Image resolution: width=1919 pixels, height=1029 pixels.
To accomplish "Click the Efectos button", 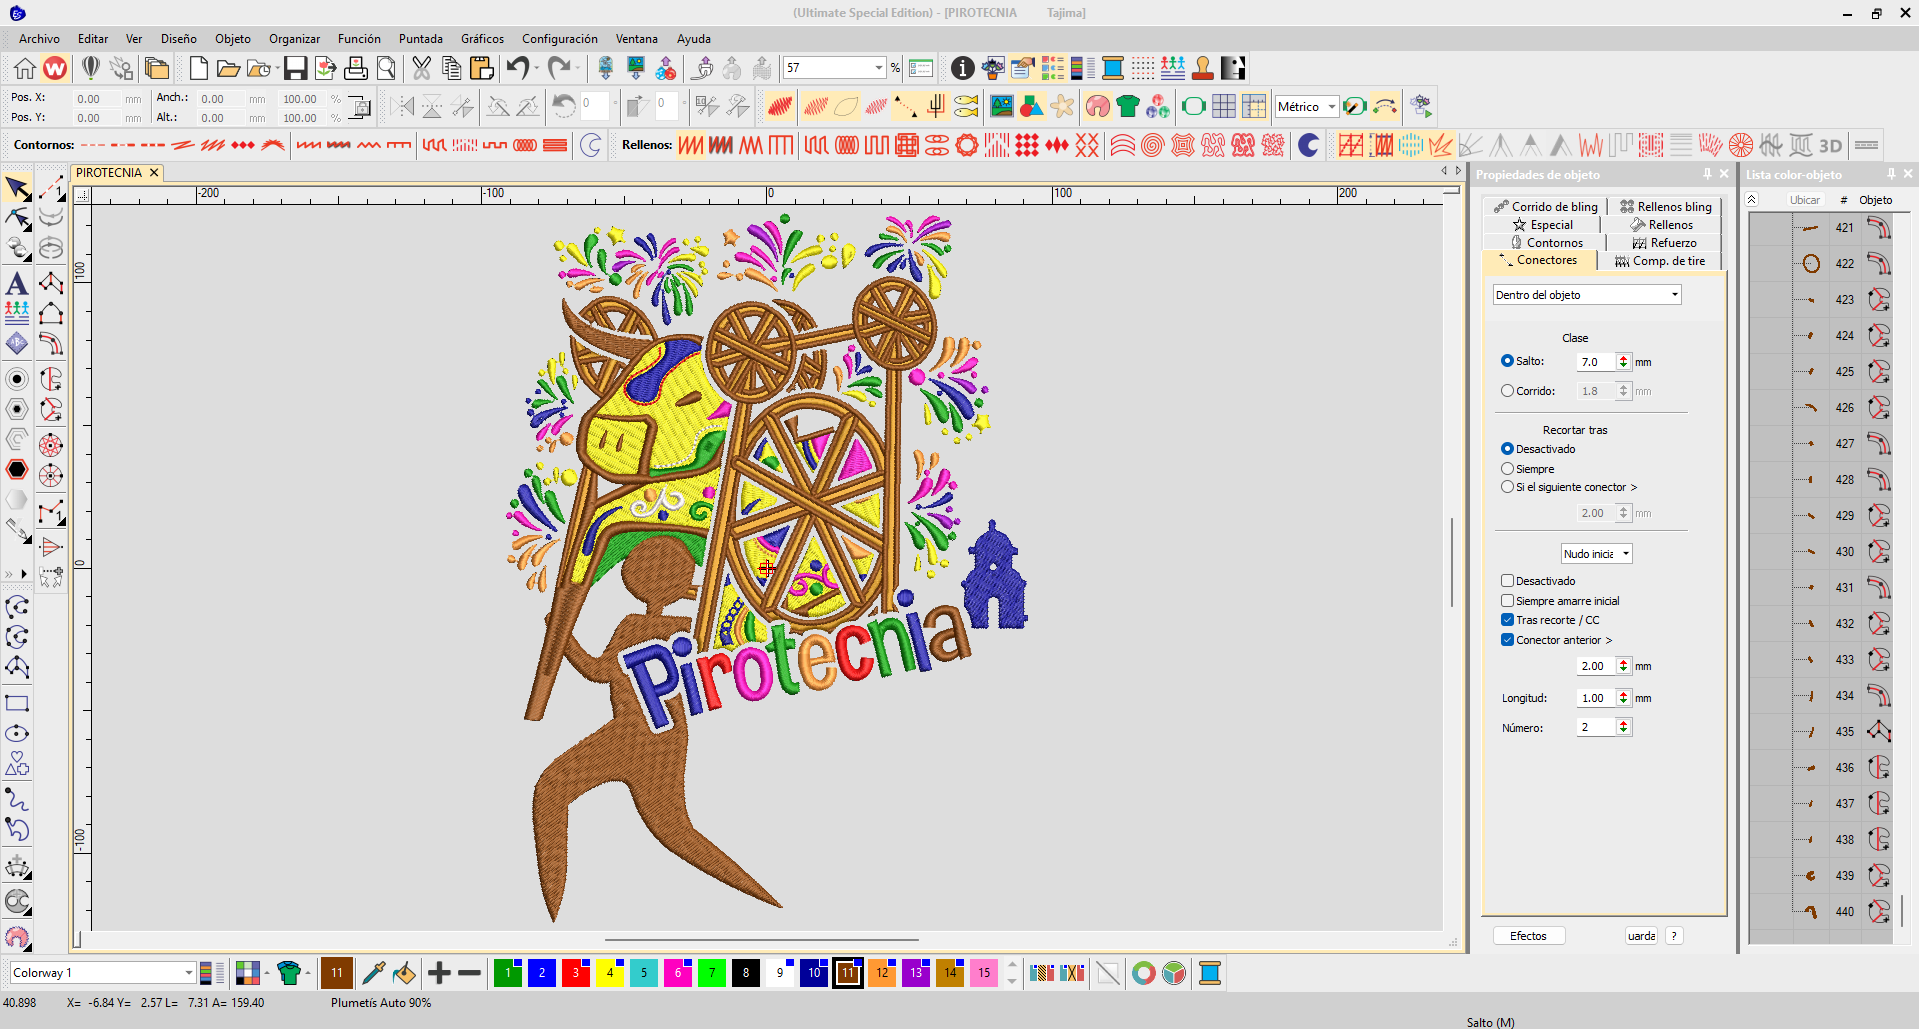I will point(1528,936).
